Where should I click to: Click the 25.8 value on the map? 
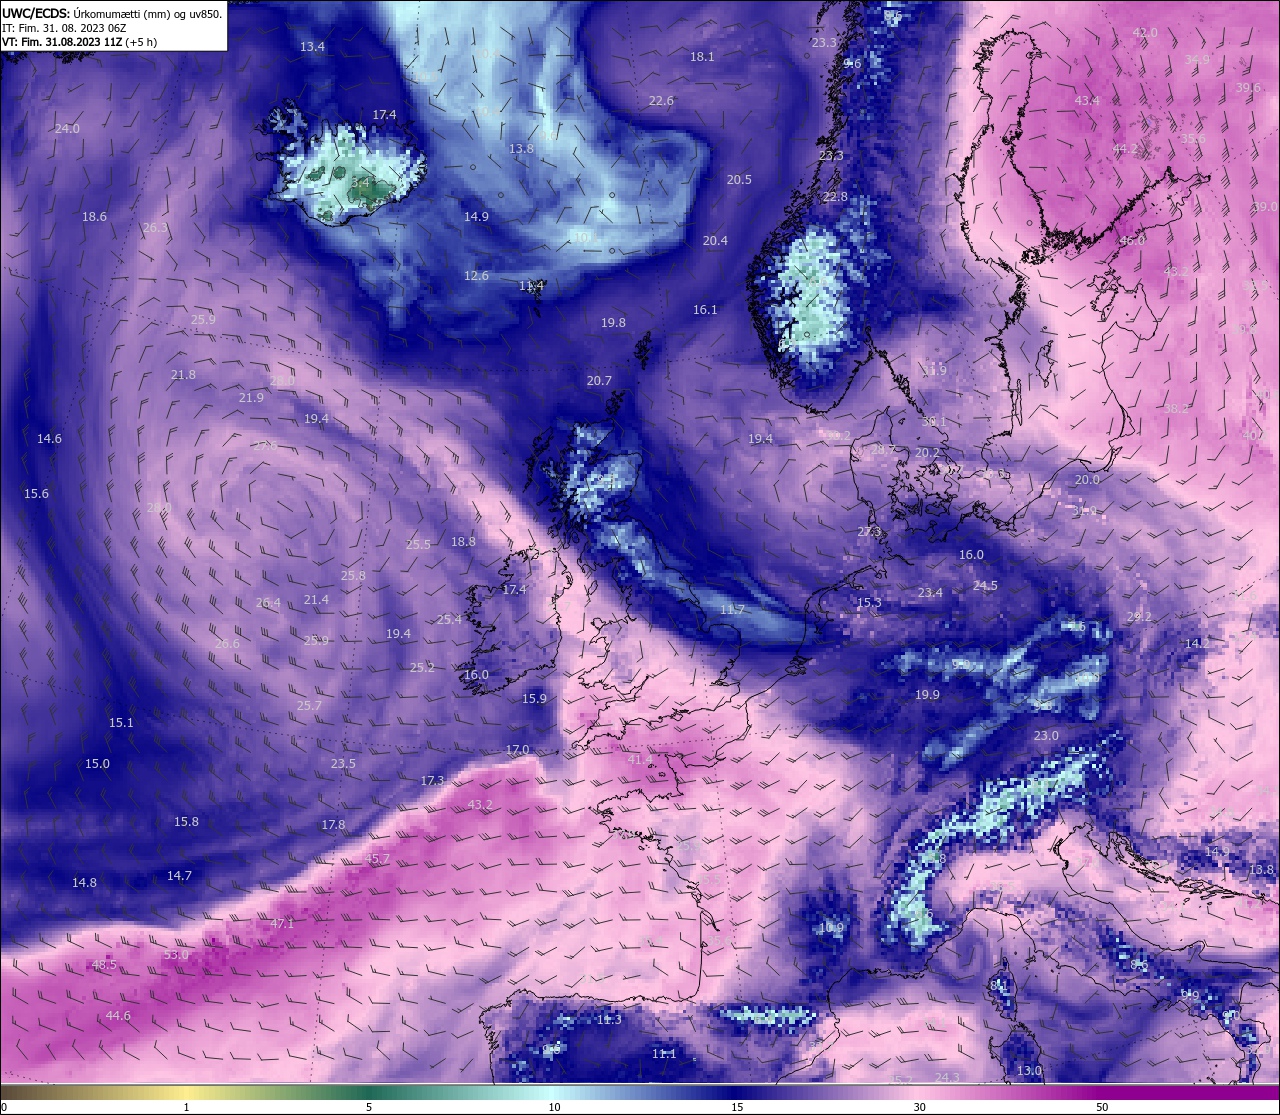tap(353, 576)
